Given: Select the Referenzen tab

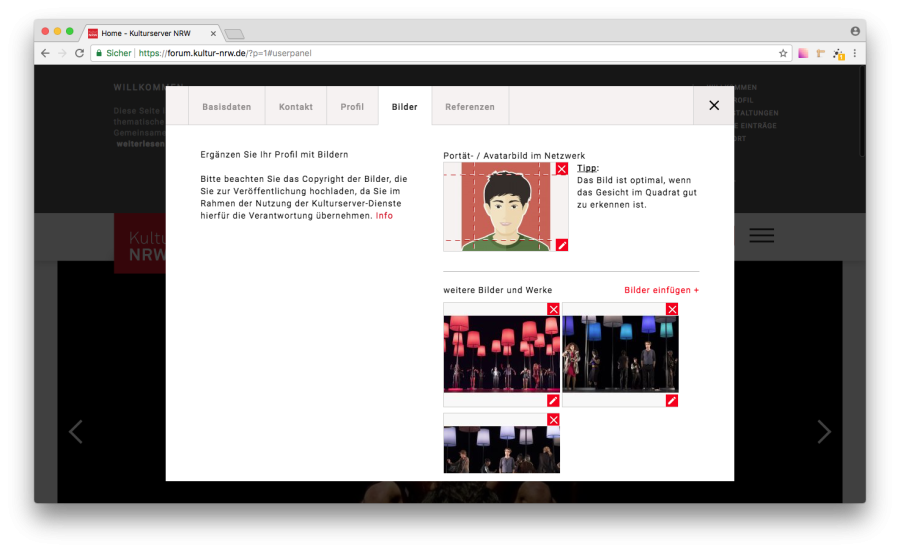Looking at the screenshot, I should click(x=470, y=106).
